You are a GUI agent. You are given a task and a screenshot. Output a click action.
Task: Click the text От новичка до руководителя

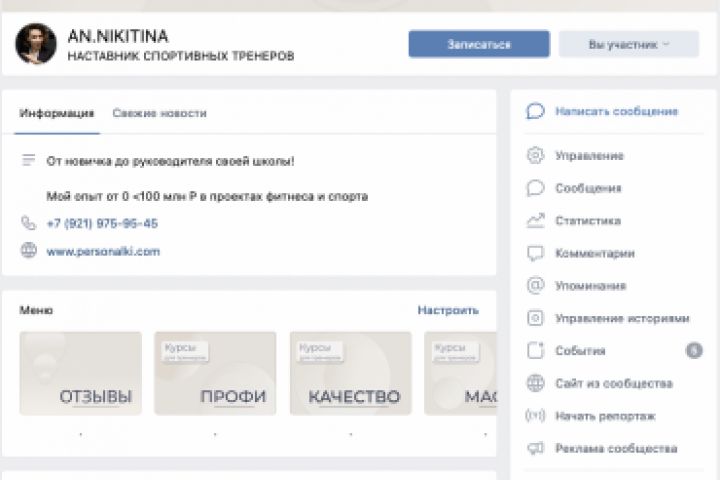coord(170,161)
